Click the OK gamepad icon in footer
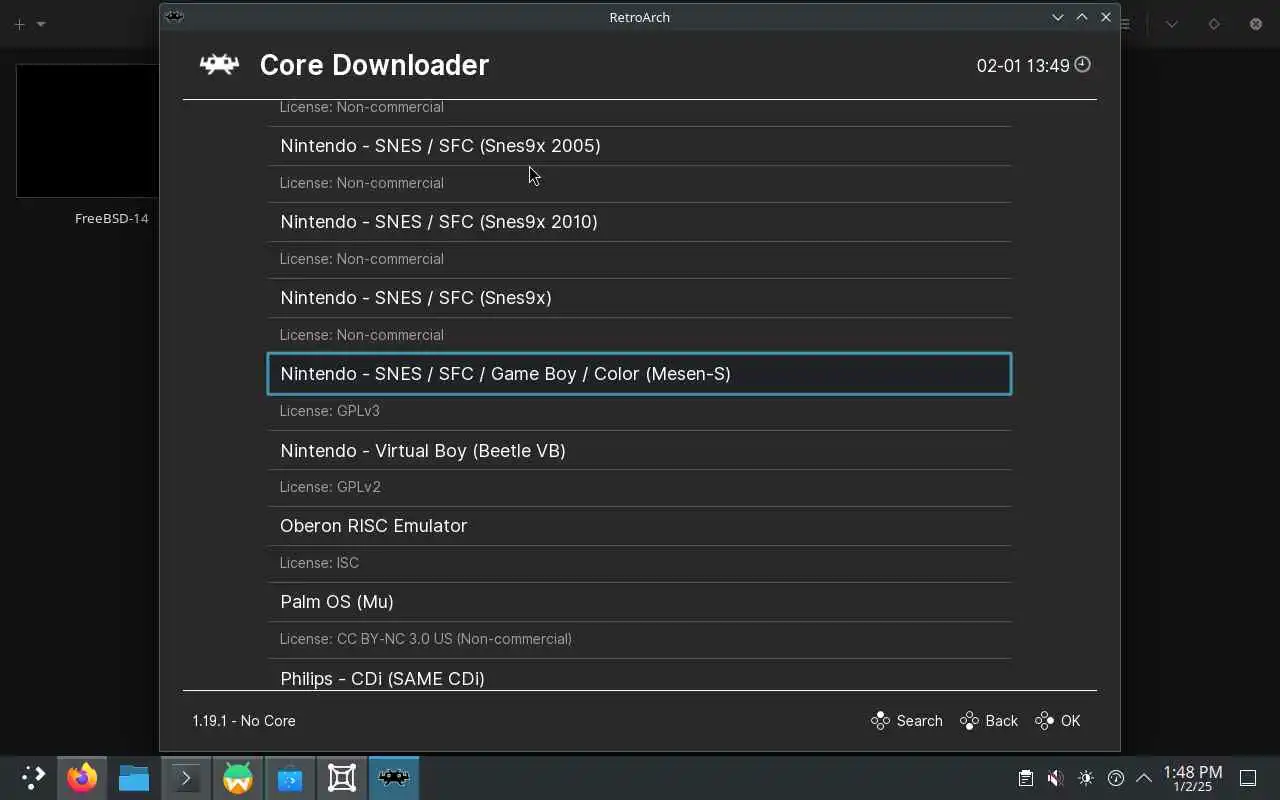The image size is (1280, 800). coord(1044,721)
